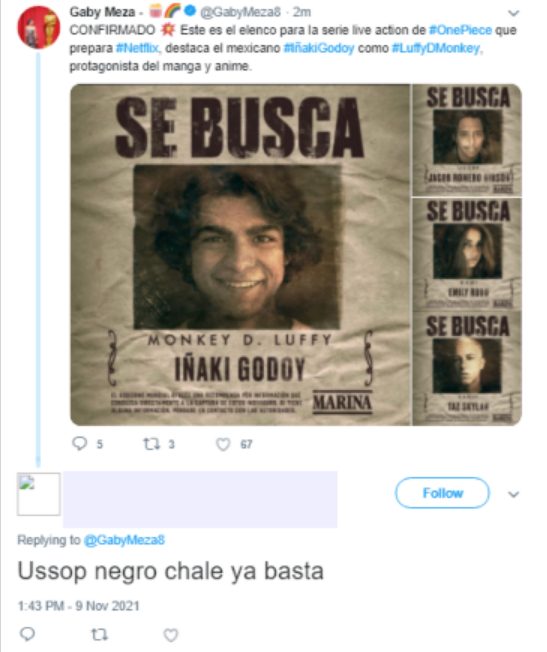Click the verified badge beside Gaby Meza

click(190, 11)
